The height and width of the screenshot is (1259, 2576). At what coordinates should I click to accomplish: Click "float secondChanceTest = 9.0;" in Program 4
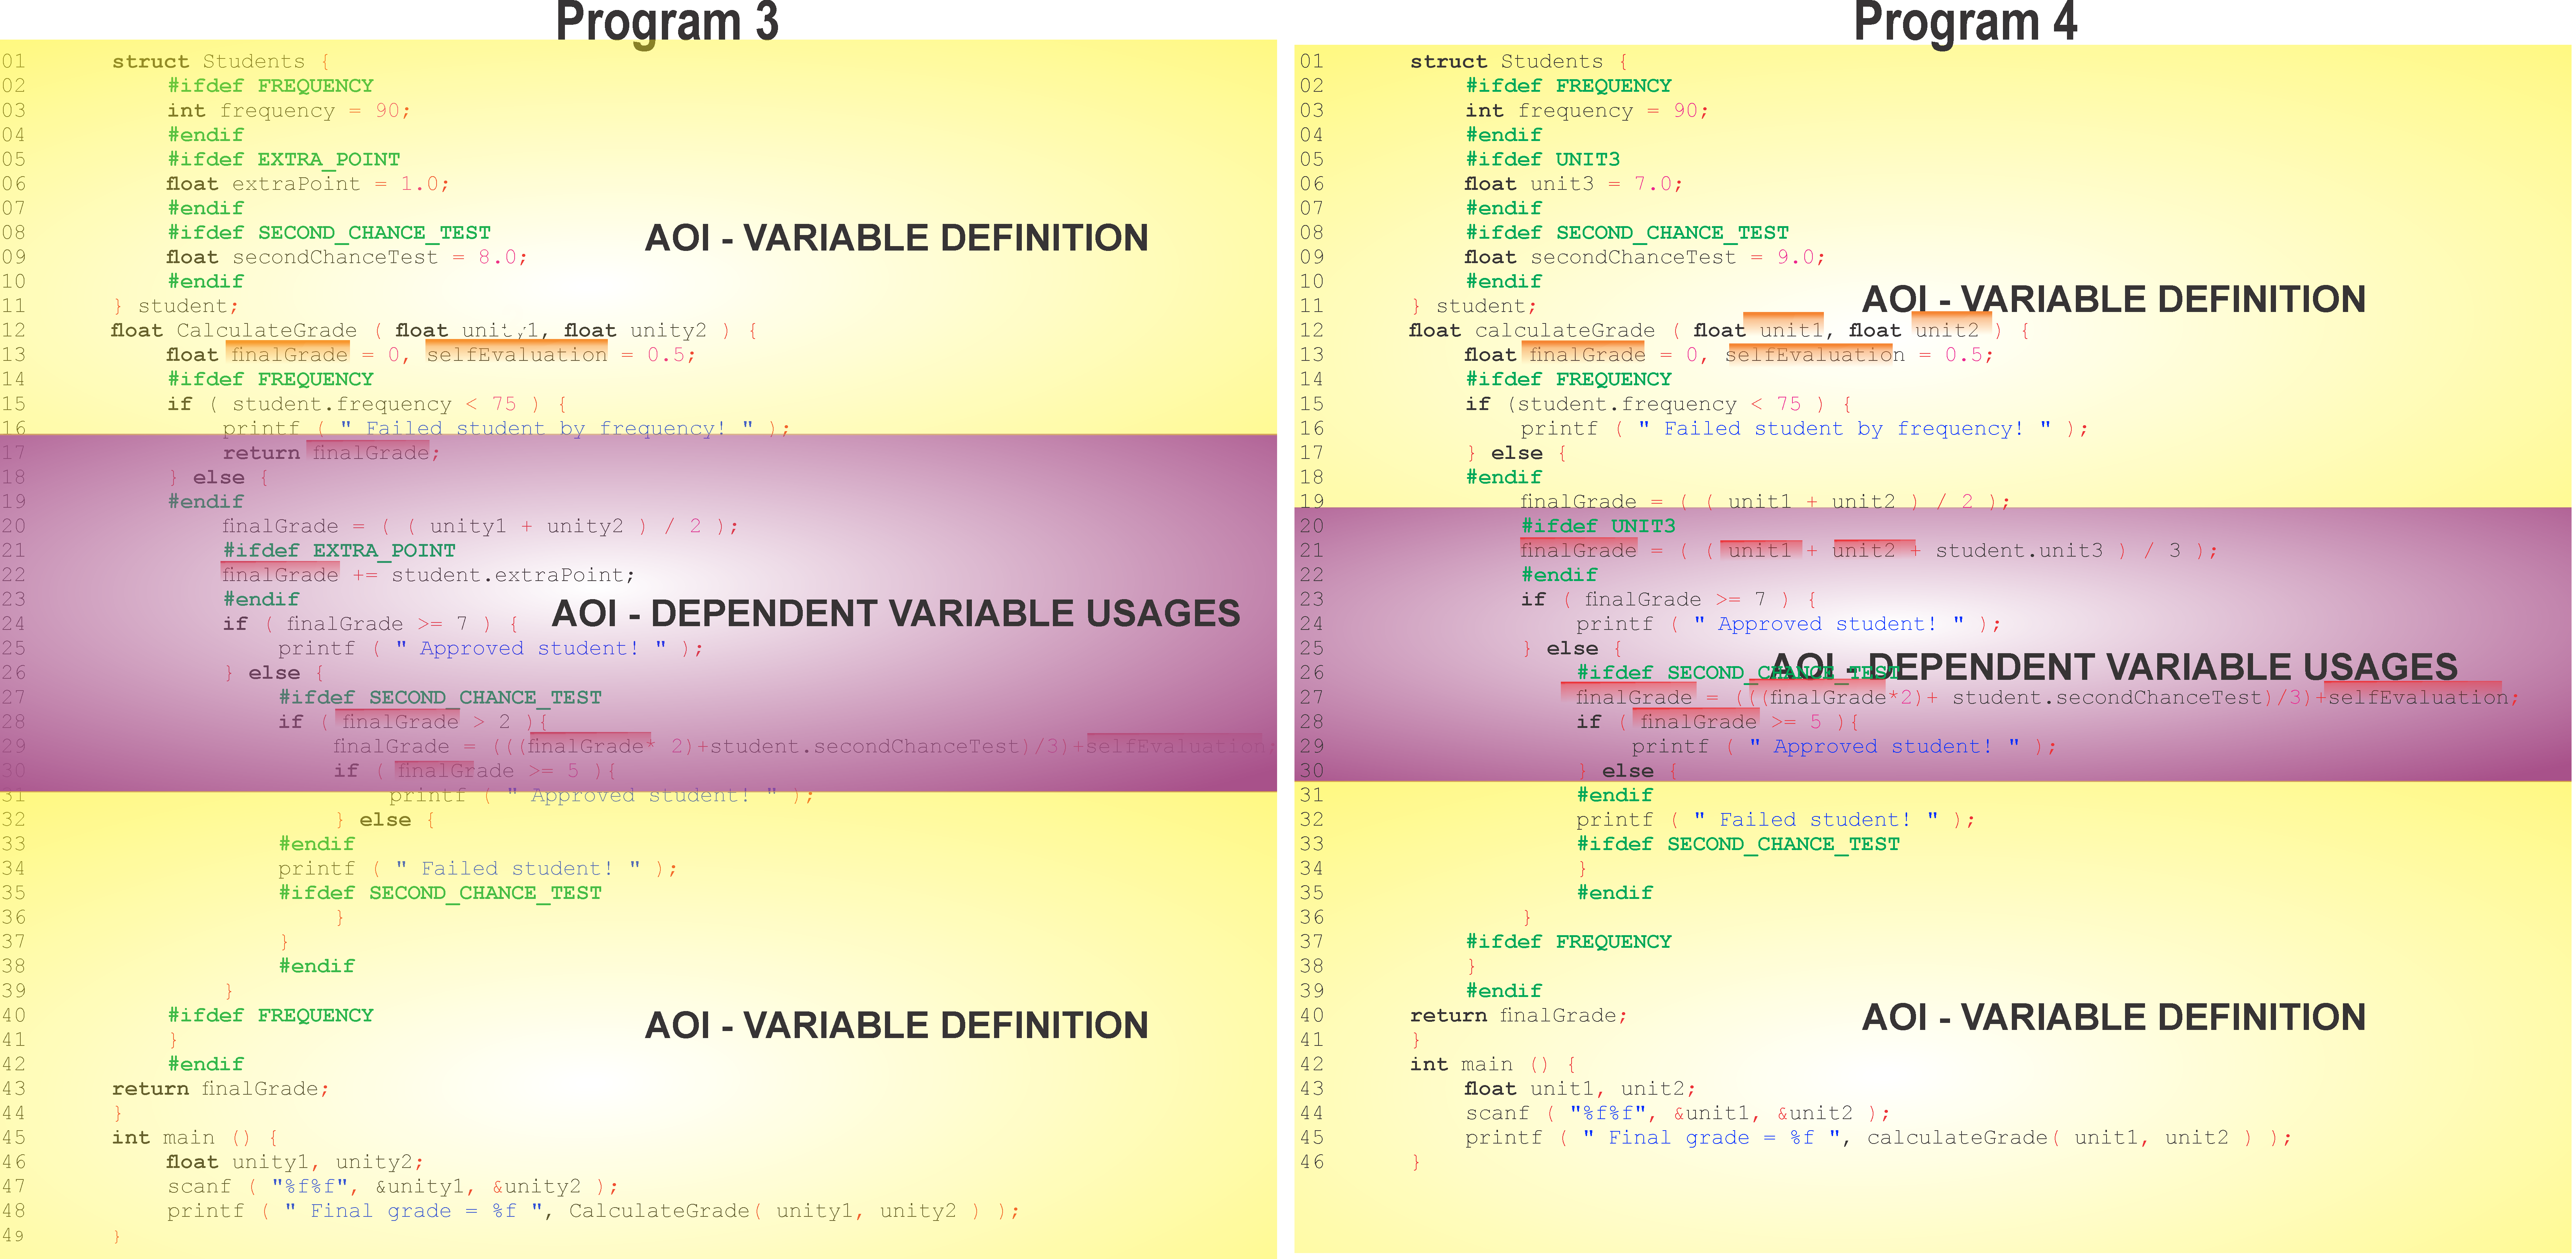pos(1644,257)
